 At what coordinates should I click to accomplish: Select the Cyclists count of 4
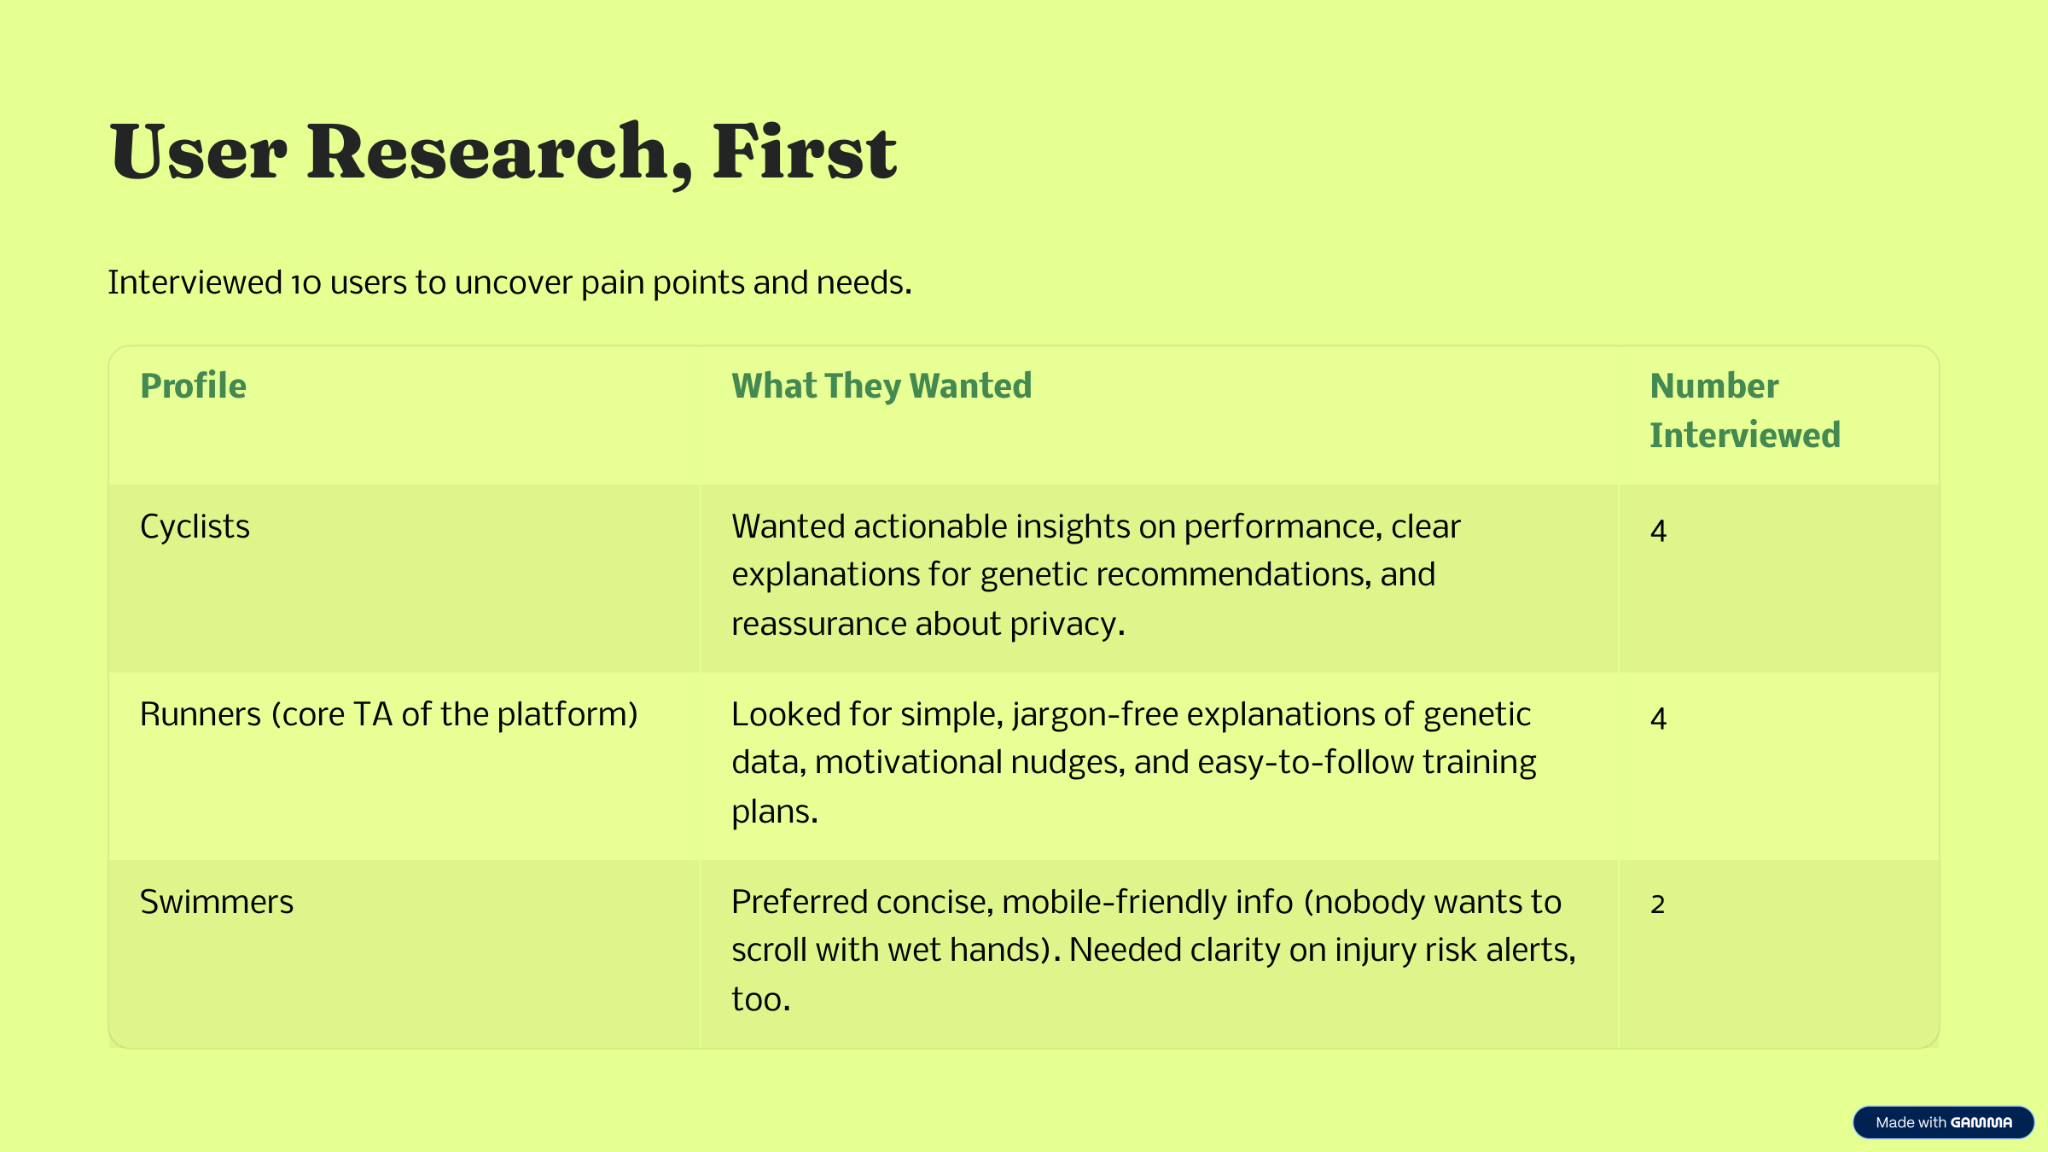(x=1658, y=530)
